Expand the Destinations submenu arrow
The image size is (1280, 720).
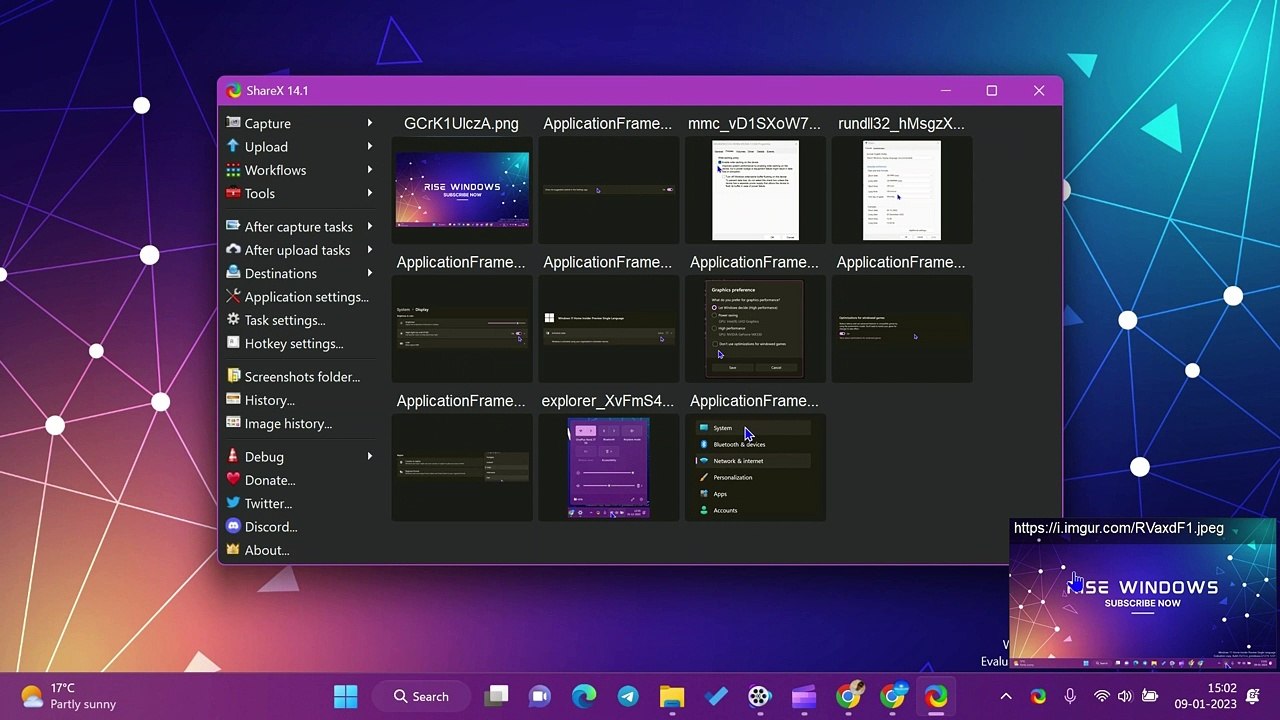click(x=370, y=273)
